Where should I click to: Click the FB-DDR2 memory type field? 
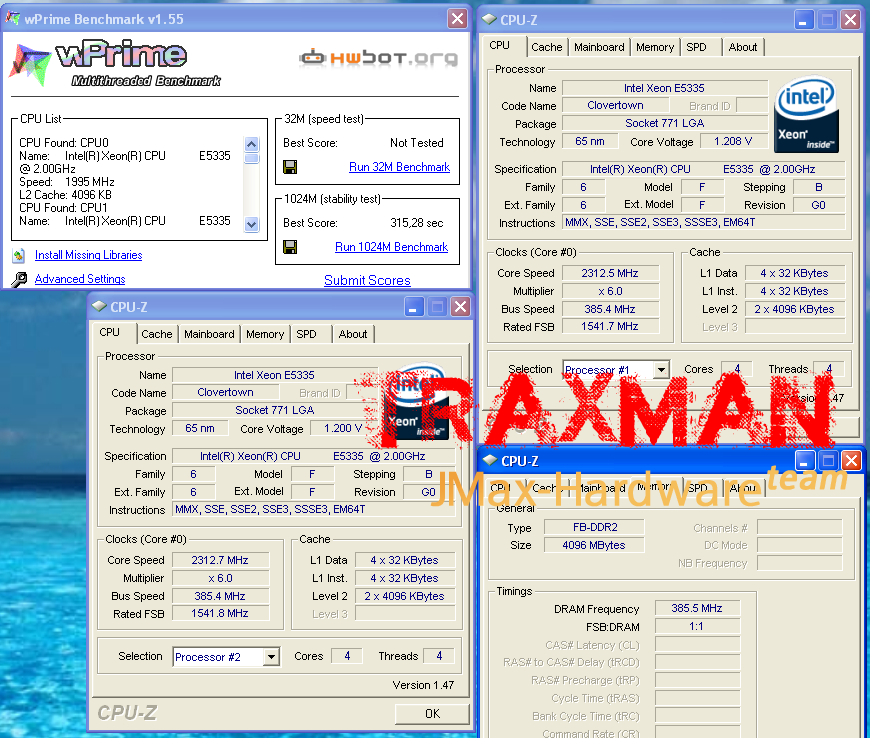pyautogui.click(x=594, y=527)
